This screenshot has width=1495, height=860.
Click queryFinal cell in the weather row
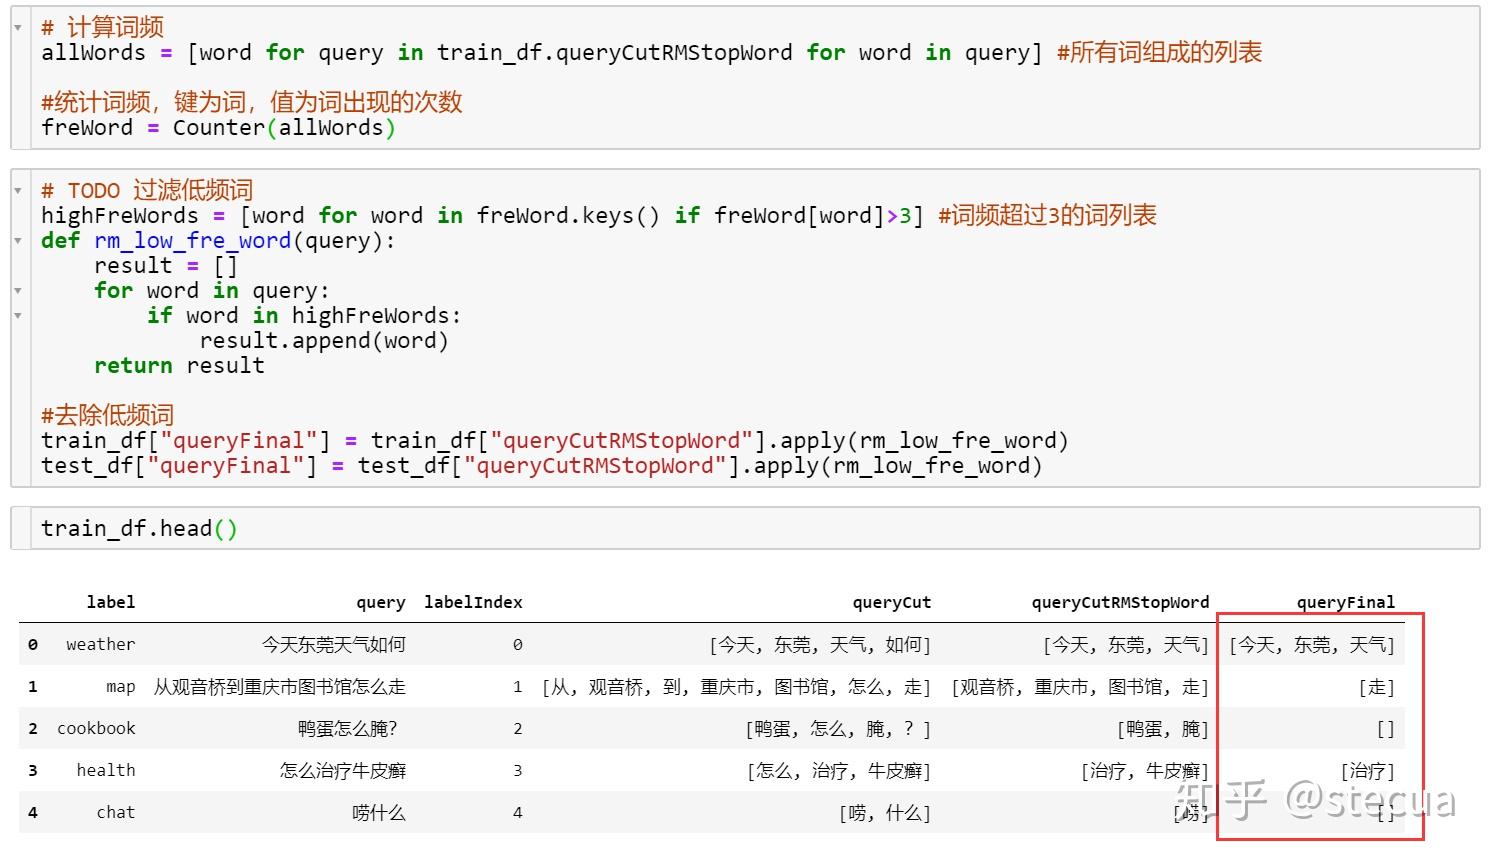(x=1311, y=645)
